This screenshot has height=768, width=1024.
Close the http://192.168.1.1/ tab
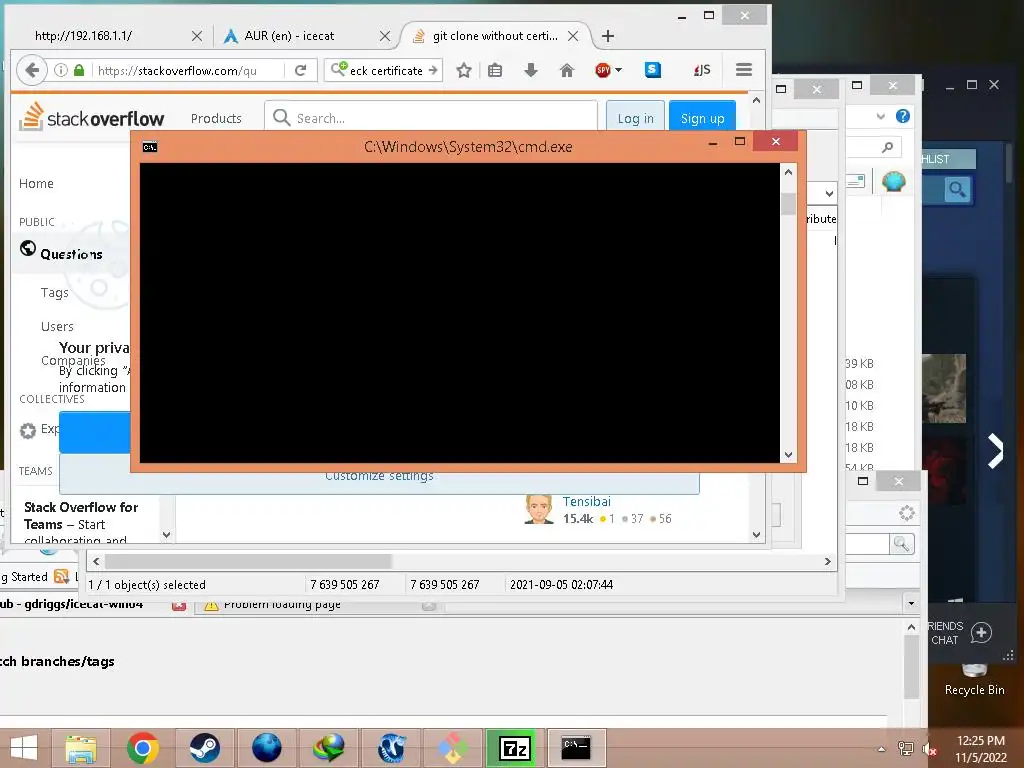click(x=197, y=36)
